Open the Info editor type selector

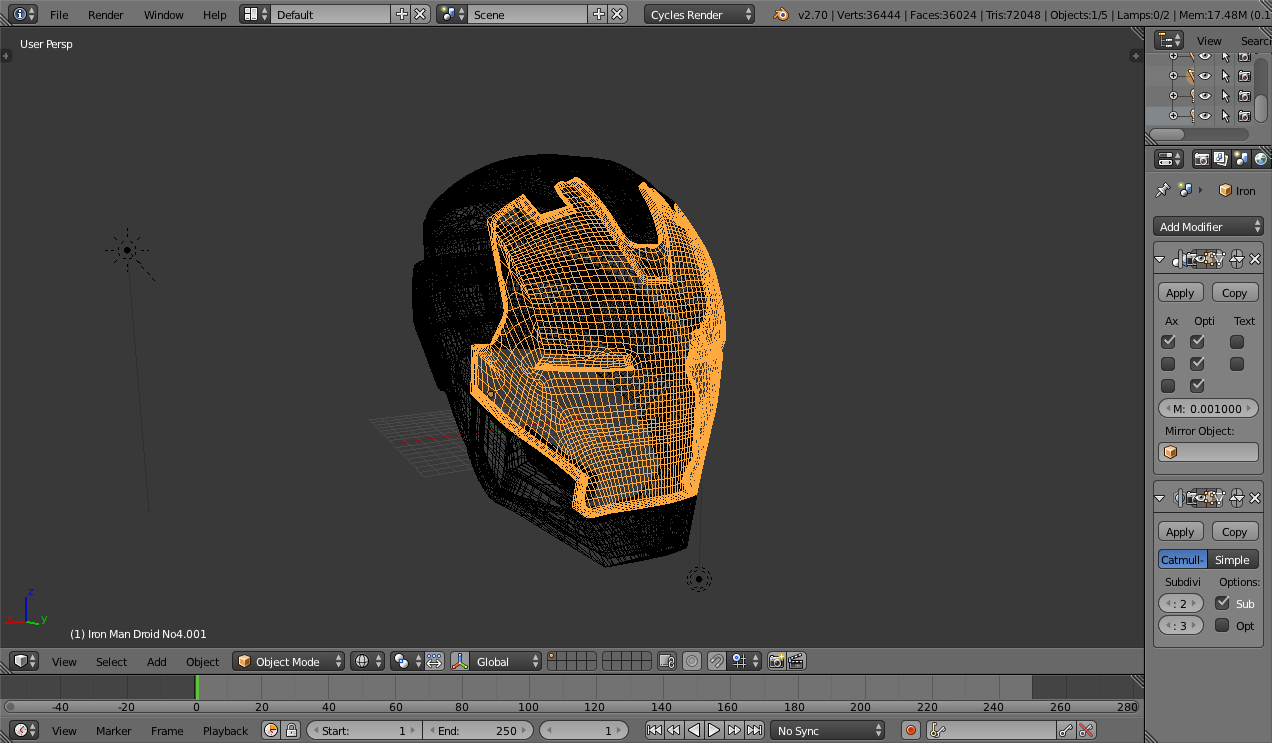pos(25,14)
